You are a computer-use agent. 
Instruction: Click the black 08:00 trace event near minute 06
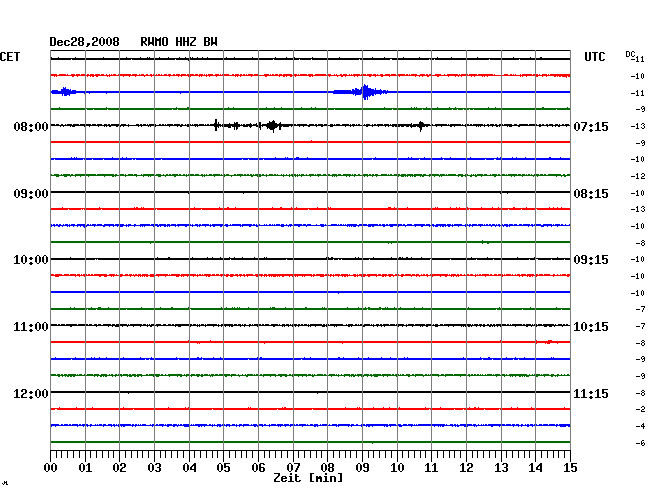[x=273, y=125]
